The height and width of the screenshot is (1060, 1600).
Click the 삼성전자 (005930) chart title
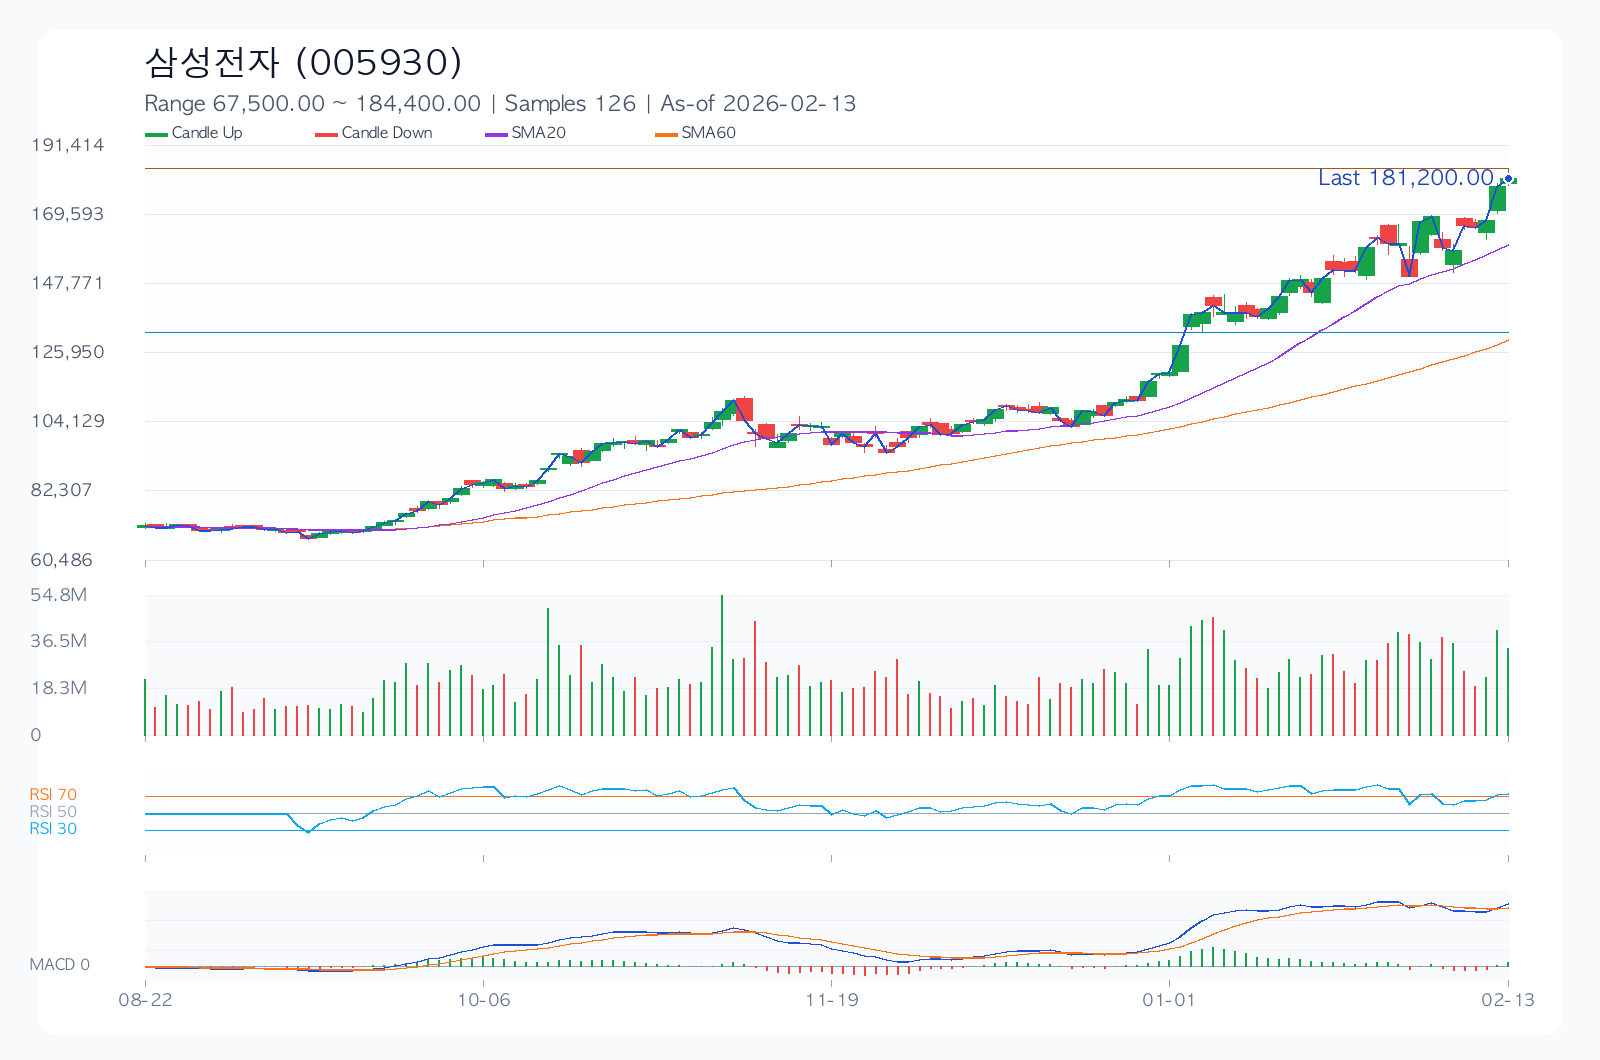pyautogui.click(x=303, y=62)
